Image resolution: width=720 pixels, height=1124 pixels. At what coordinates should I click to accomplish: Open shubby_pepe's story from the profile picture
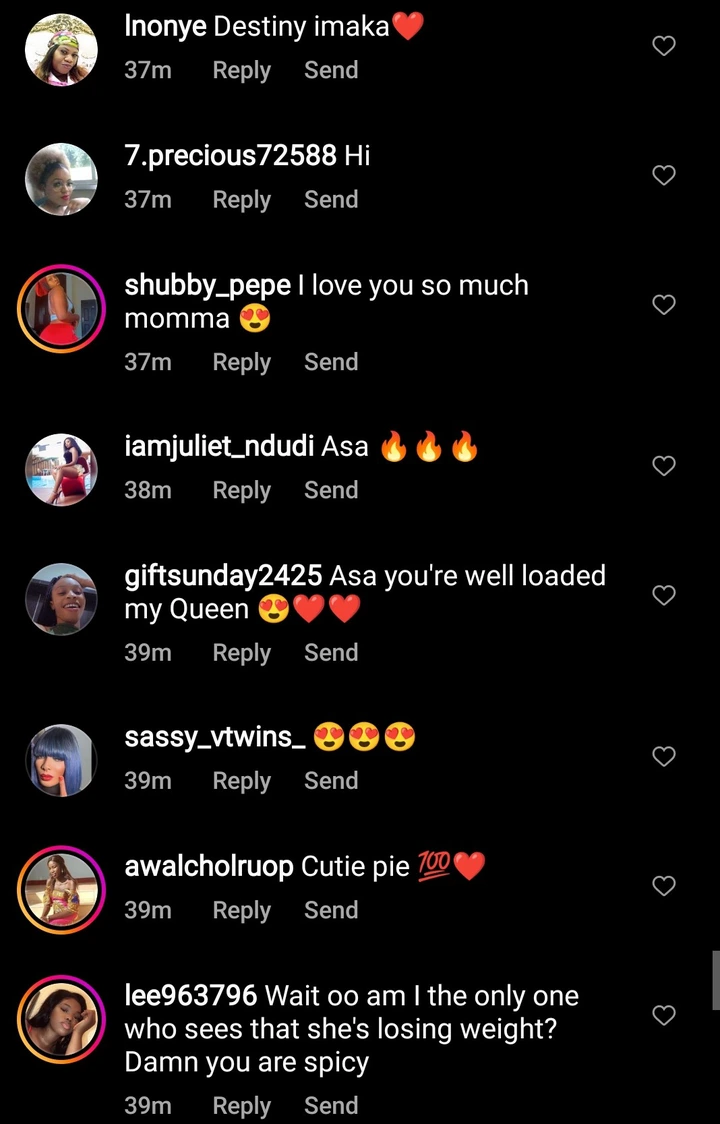pyautogui.click(x=61, y=308)
